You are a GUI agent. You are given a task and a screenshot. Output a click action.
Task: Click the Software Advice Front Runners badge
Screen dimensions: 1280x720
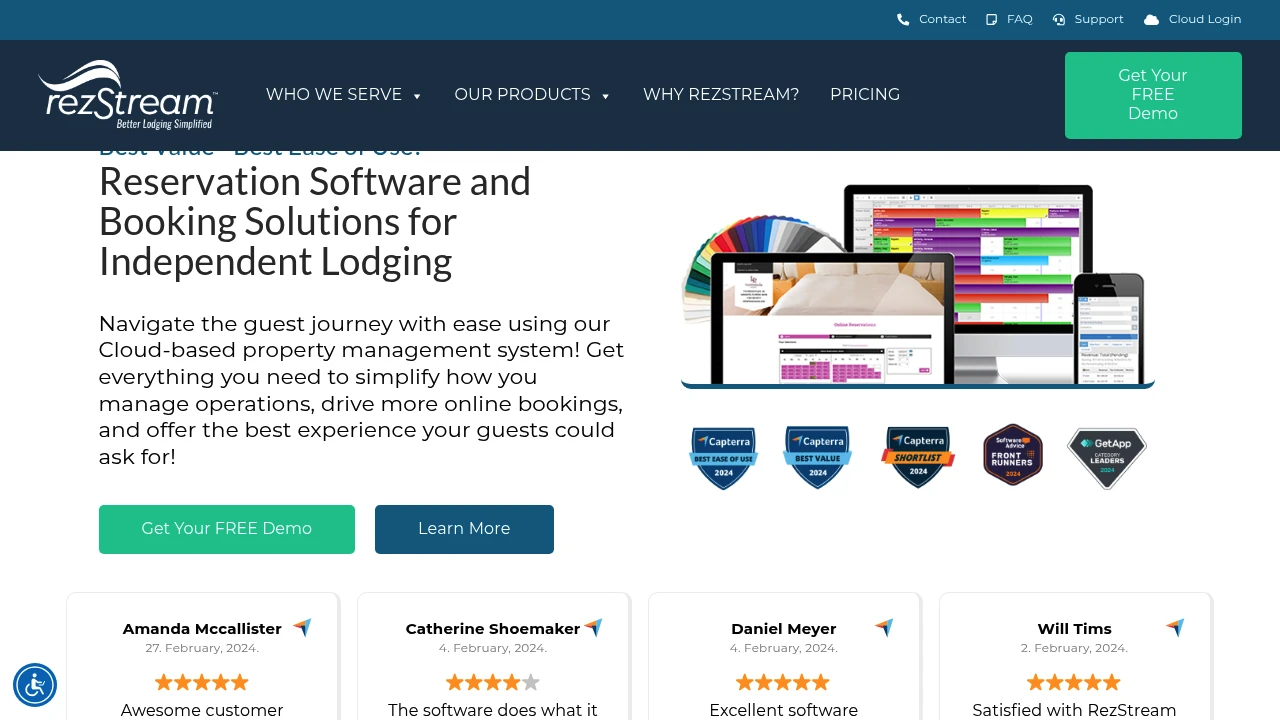(x=1012, y=454)
